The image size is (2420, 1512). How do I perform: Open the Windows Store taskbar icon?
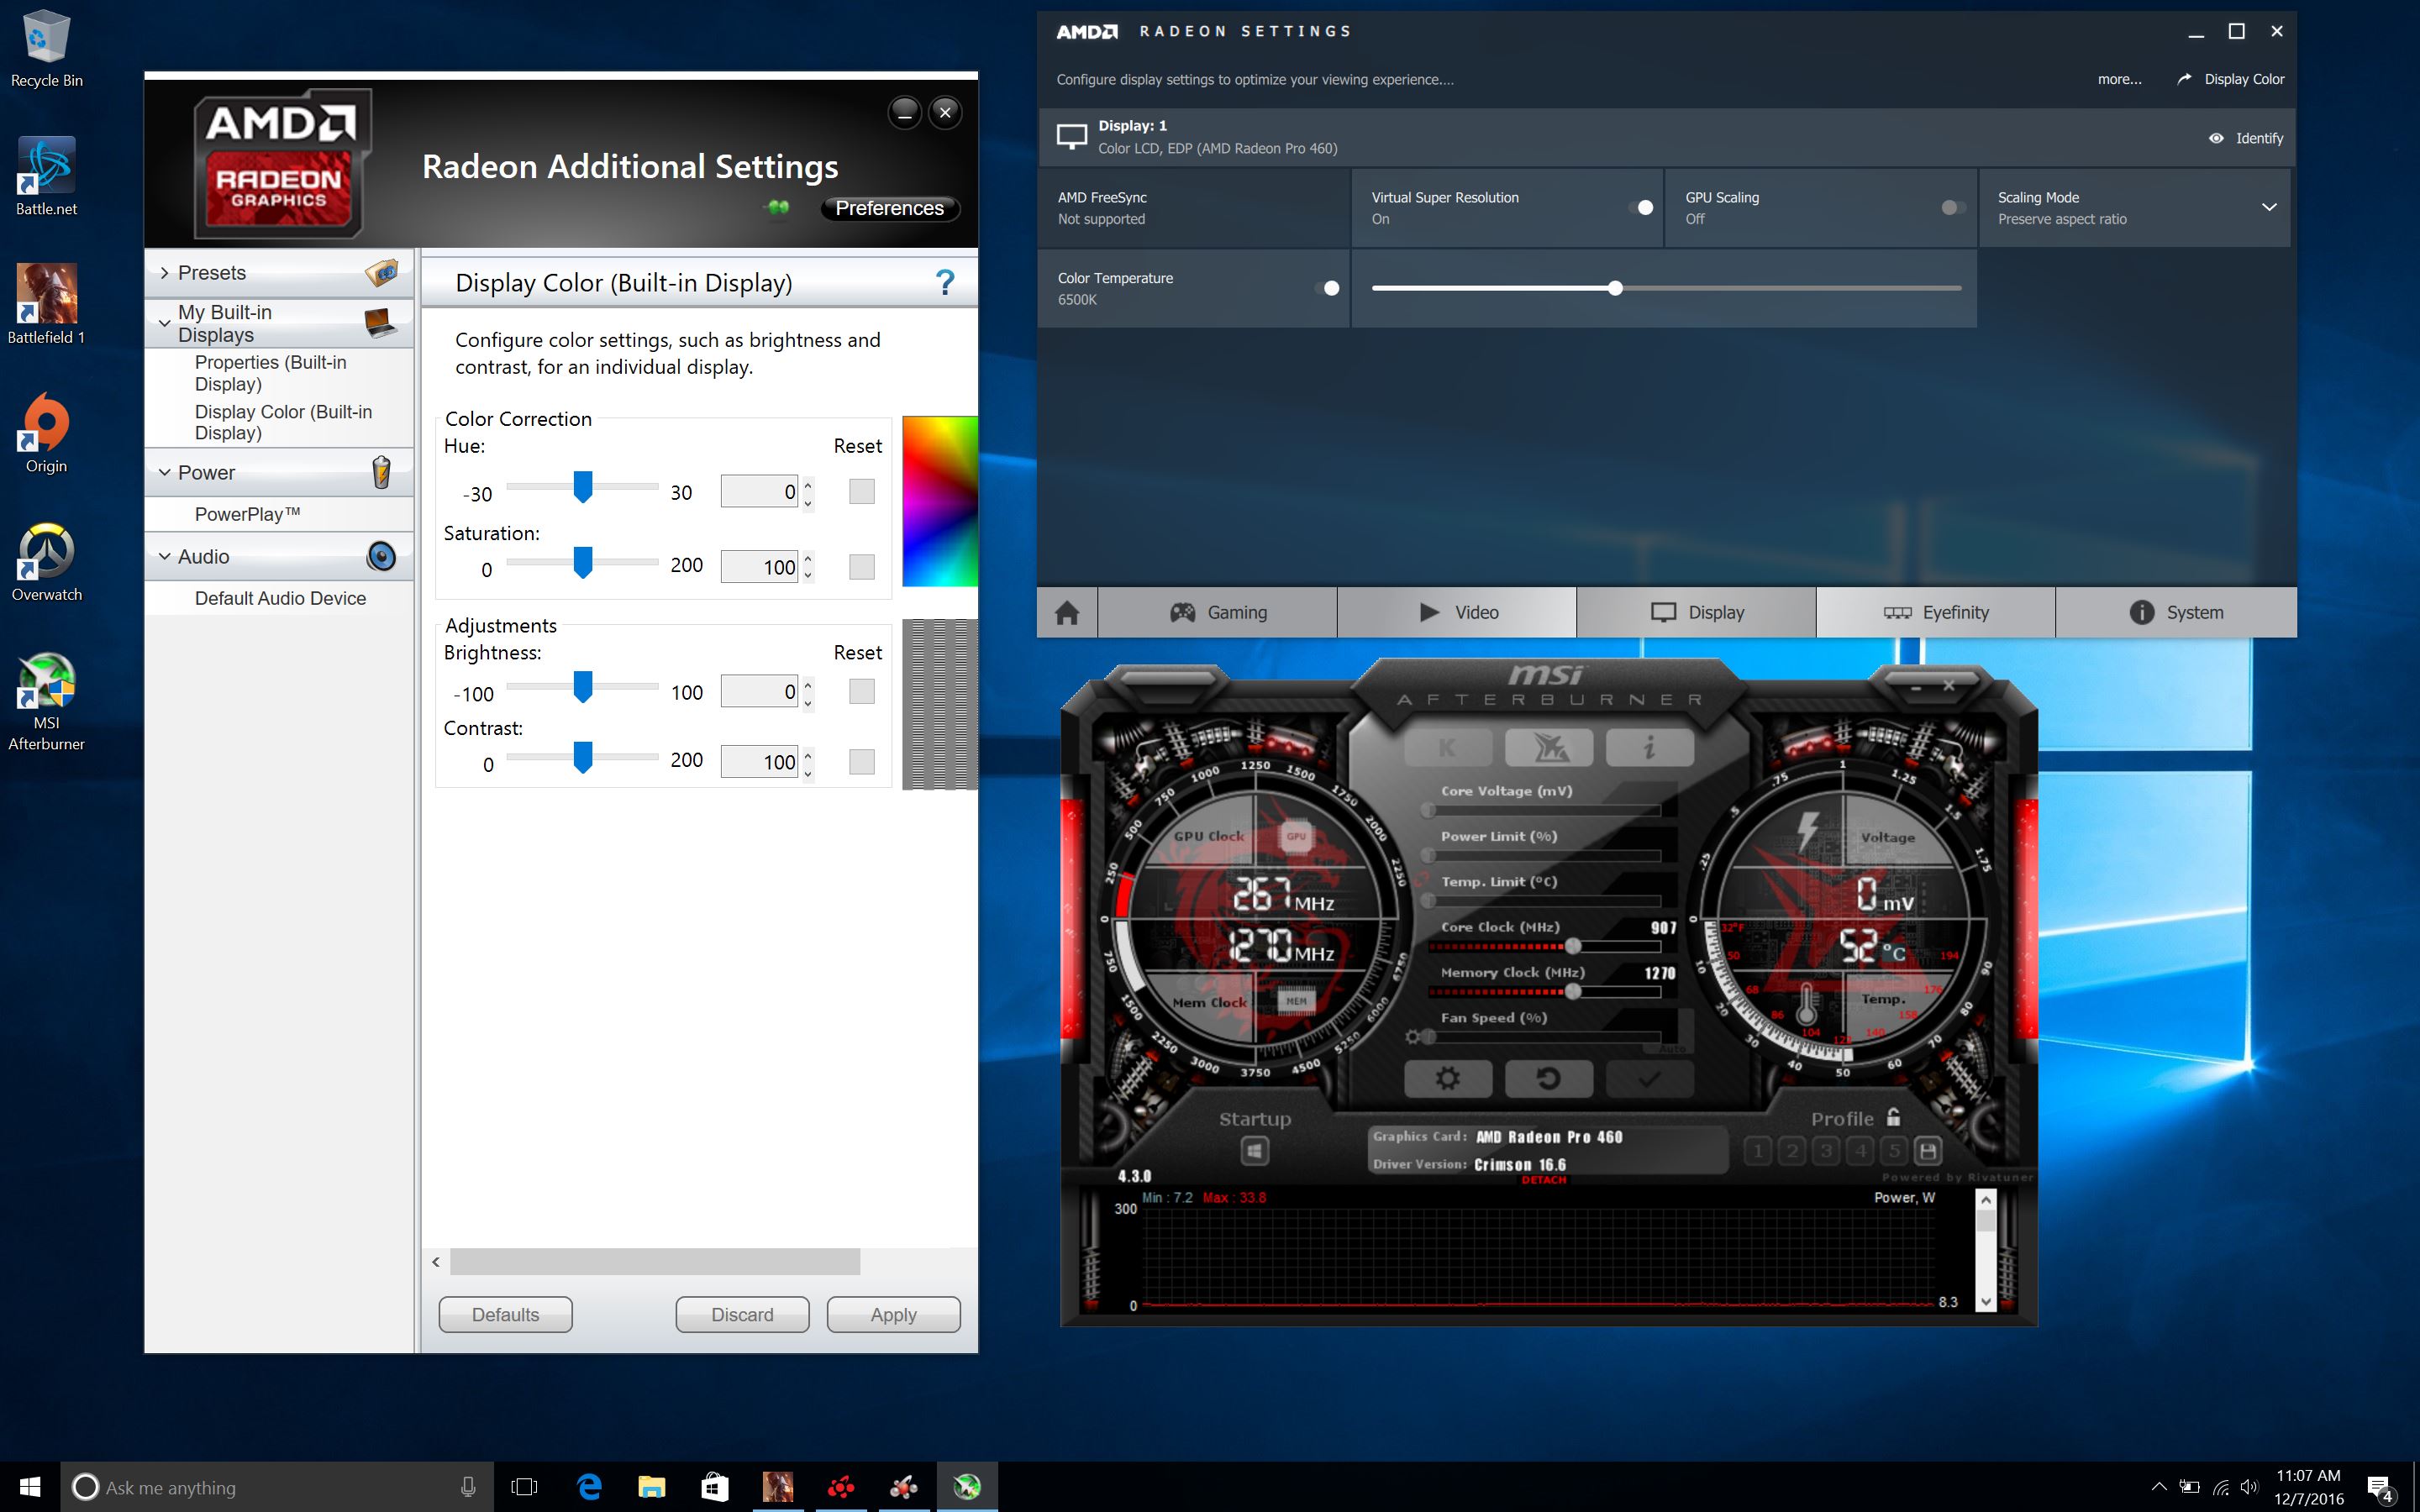coord(714,1487)
